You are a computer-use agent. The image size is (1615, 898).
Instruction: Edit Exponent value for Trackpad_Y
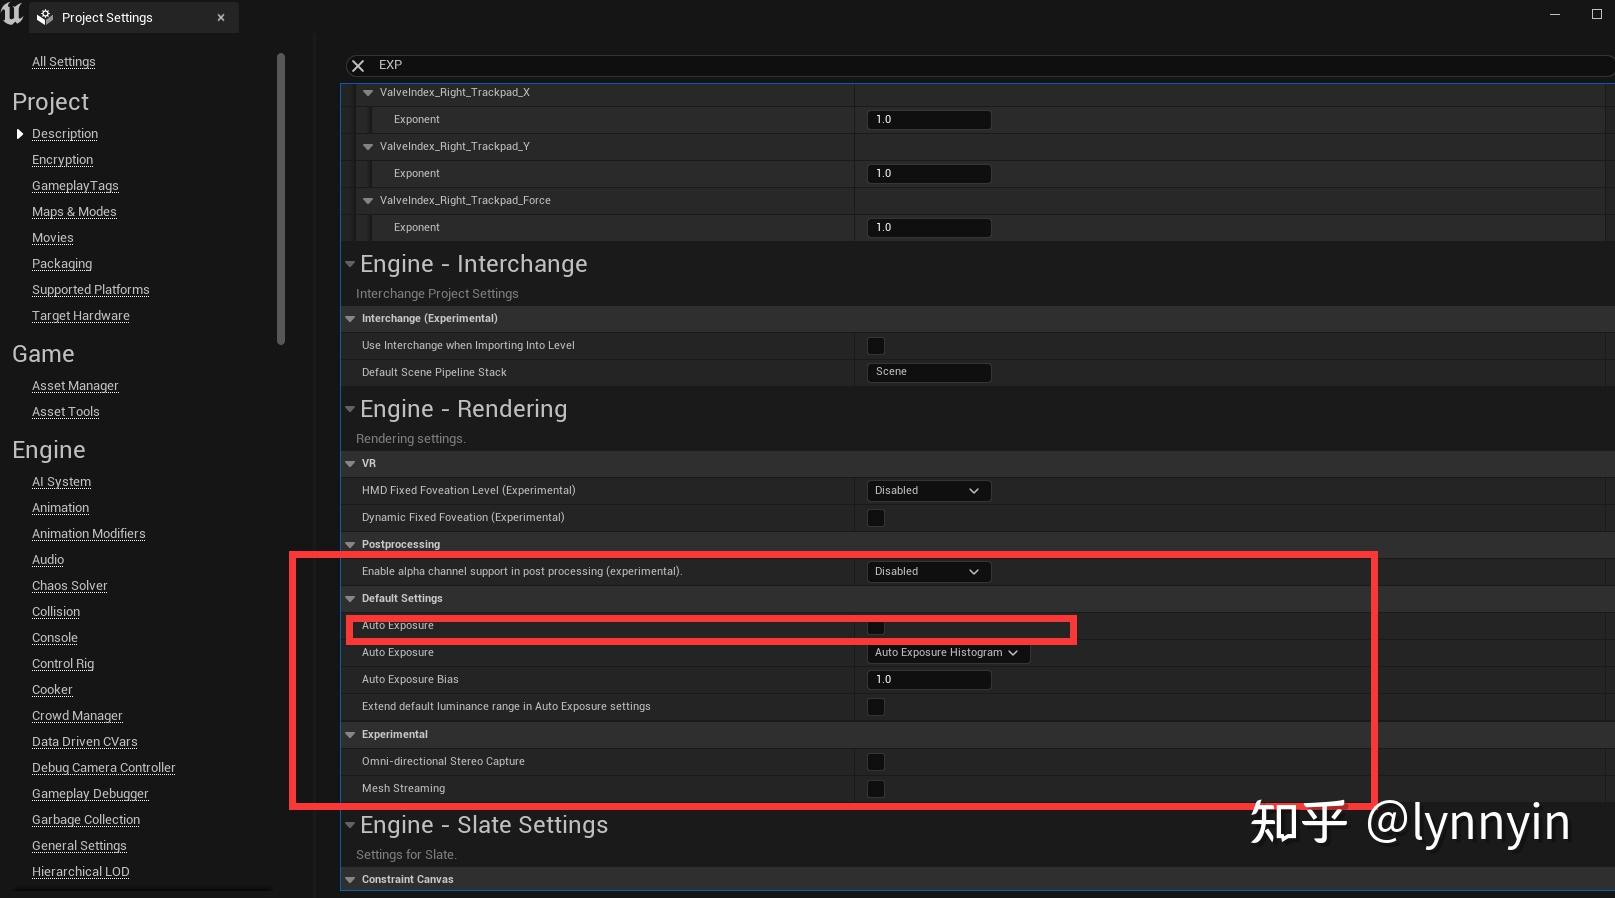(929, 173)
